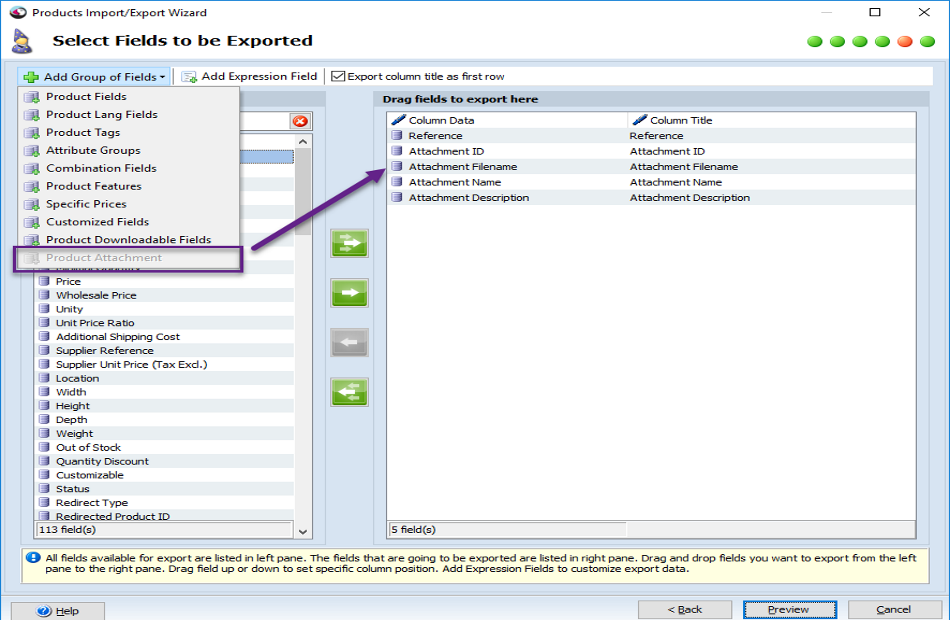Viewport: 950px width, 620px height.
Task: Click icon beside Attachment ID row
Action: (x=397, y=151)
